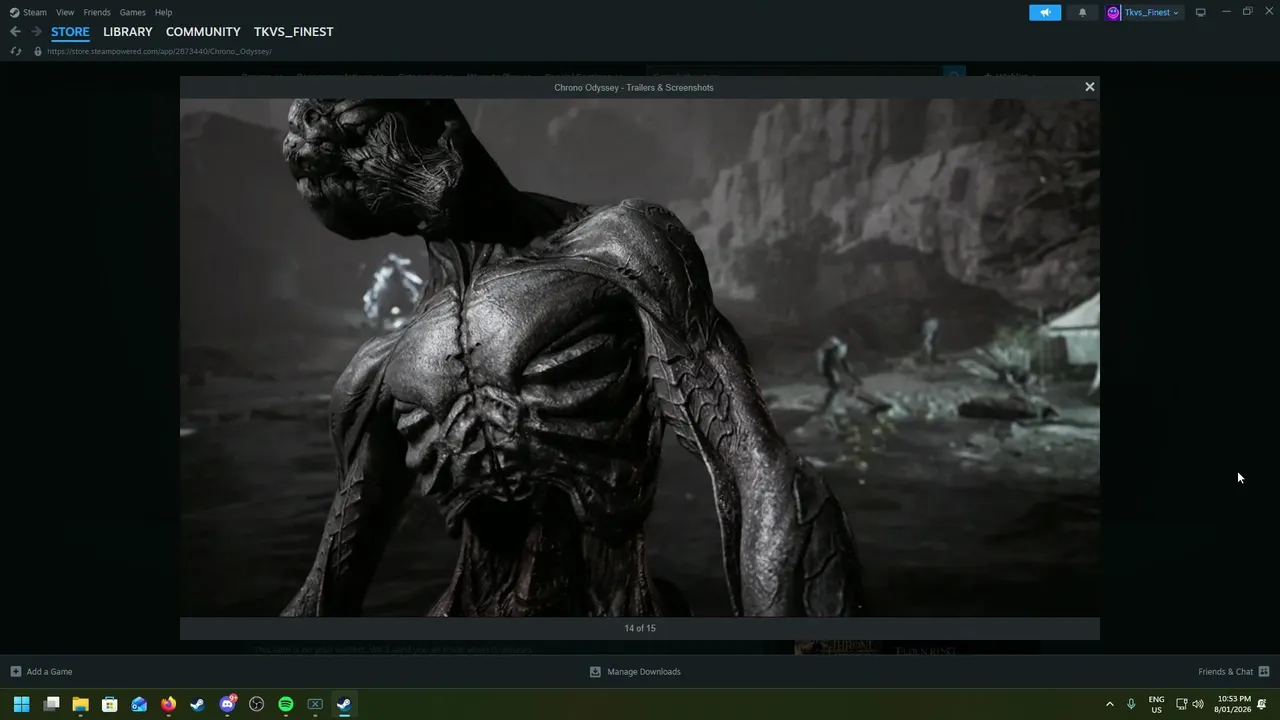Screen dimensions: 1280x720
Task: Select the store URL address text
Action: pyautogui.click(x=159, y=51)
